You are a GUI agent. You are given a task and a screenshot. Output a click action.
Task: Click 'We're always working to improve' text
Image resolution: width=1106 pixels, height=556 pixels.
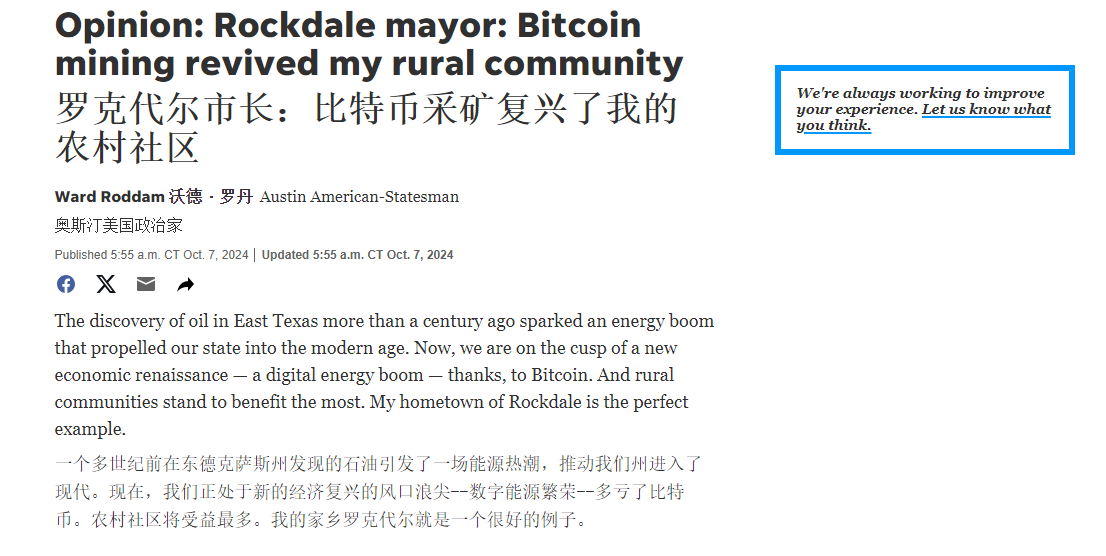[x=920, y=93]
